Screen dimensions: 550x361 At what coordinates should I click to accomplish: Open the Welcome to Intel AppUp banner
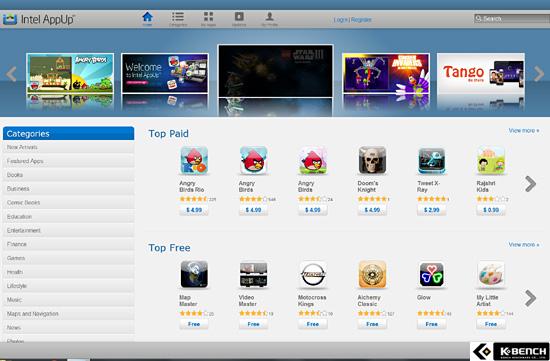(x=165, y=73)
